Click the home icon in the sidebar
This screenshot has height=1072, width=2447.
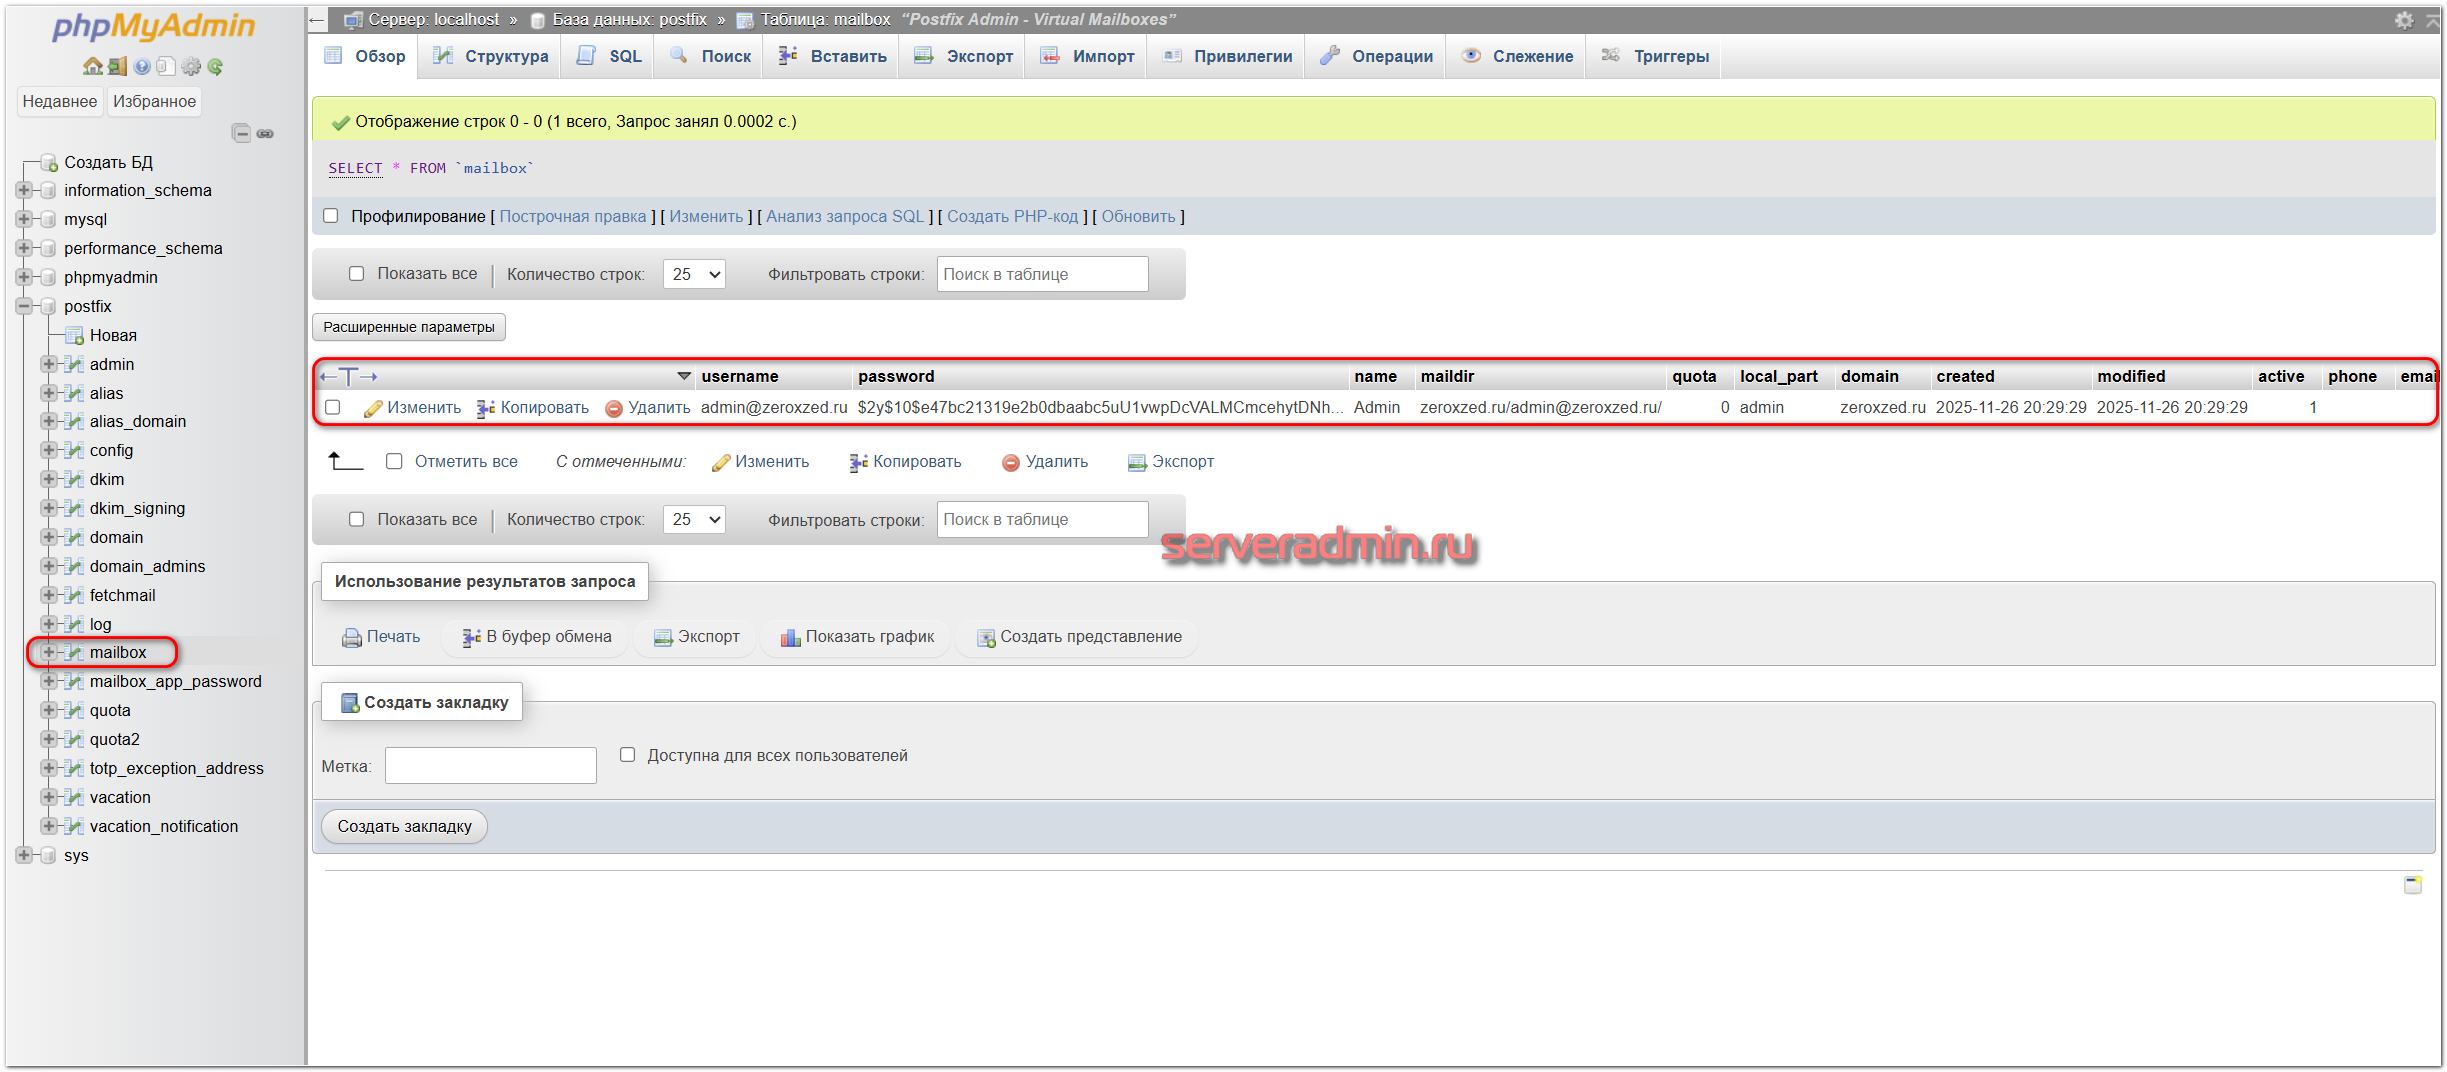click(x=92, y=67)
